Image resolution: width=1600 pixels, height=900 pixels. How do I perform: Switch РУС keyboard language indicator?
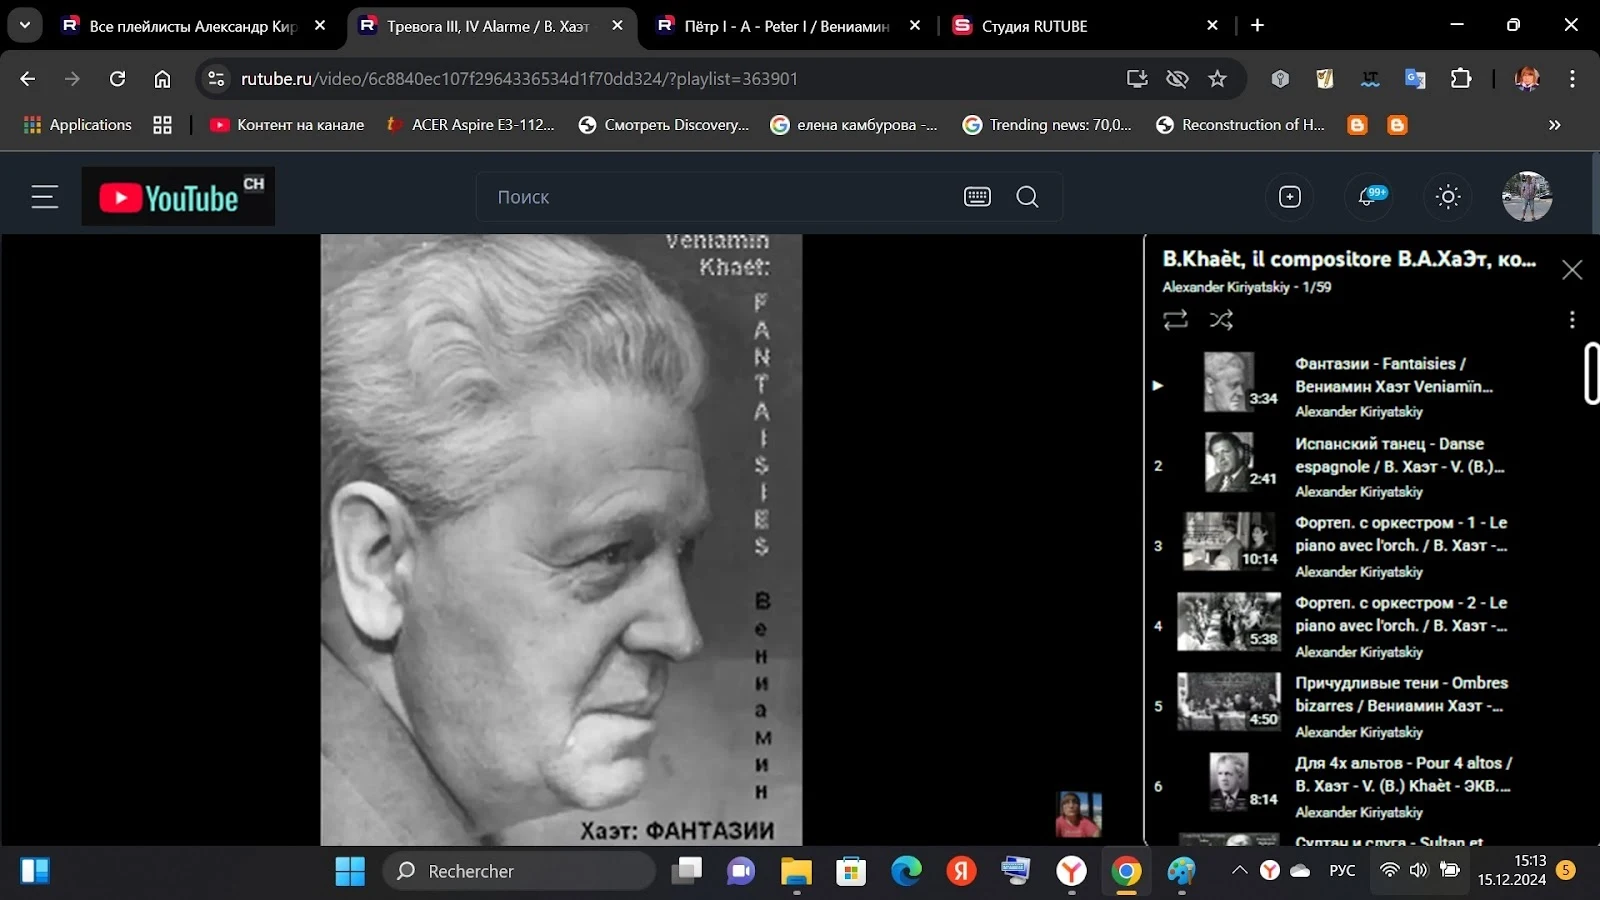tap(1342, 871)
